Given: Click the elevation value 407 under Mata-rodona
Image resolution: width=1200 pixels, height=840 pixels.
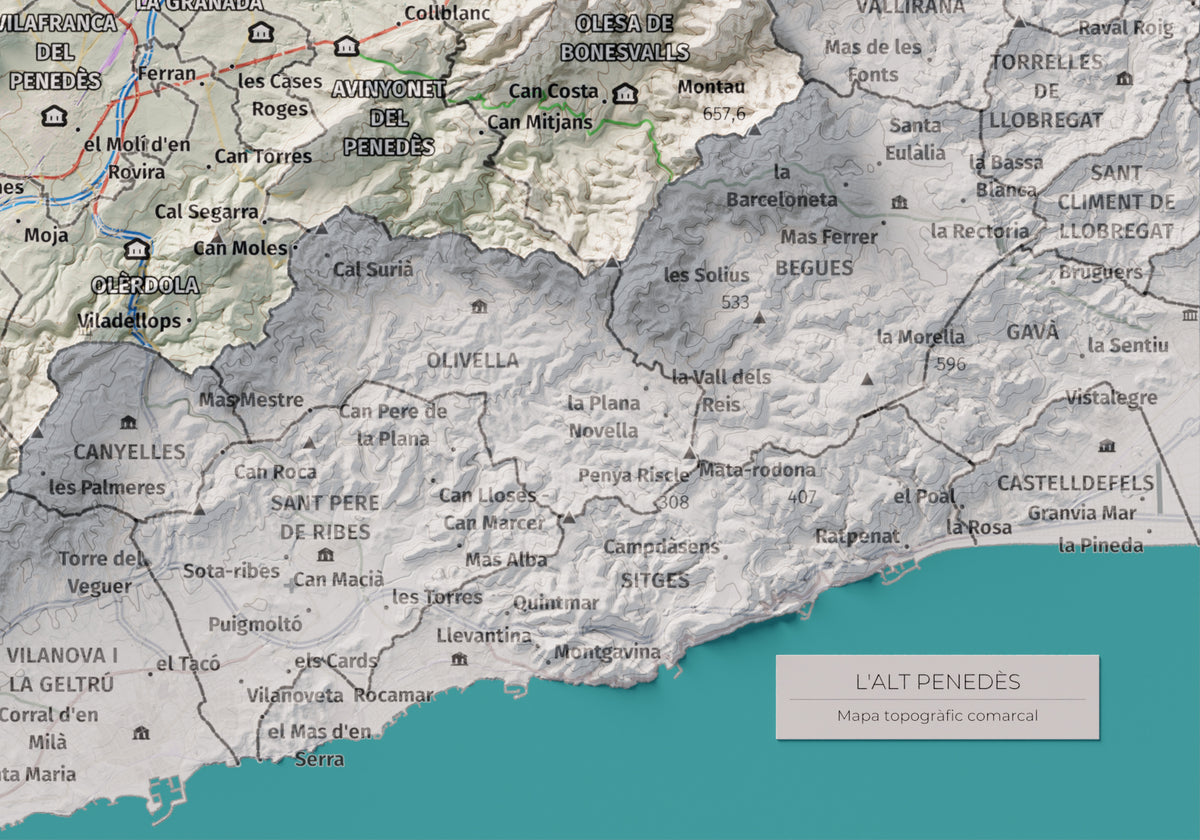Looking at the screenshot, I should [x=802, y=496].
